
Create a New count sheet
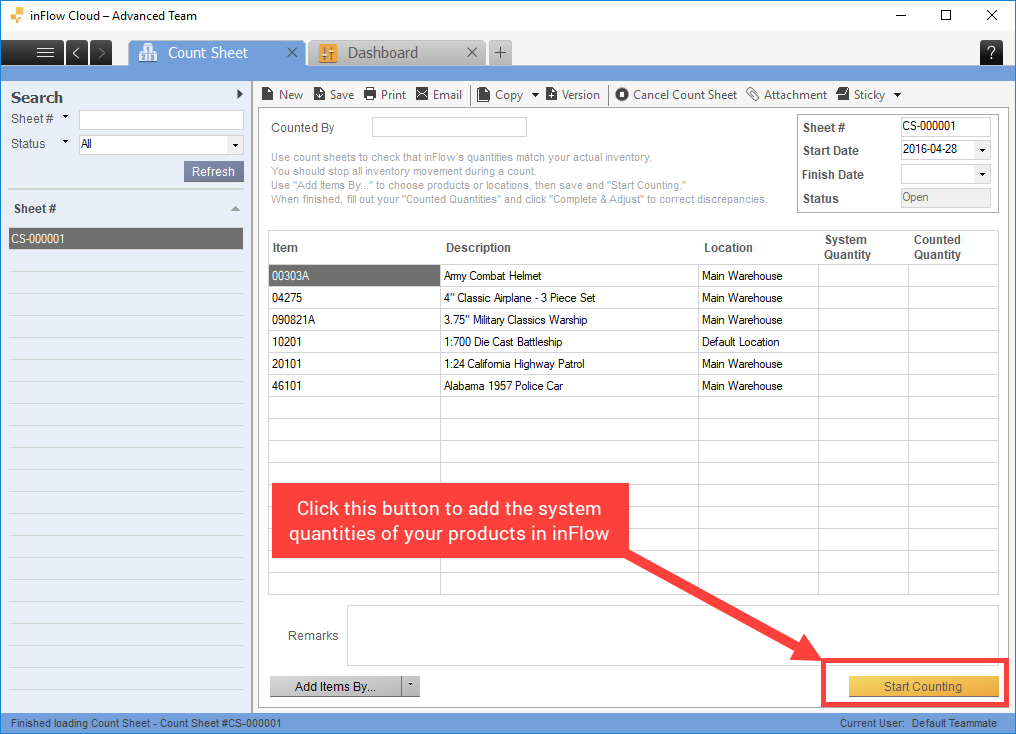(x=283, y=95)
